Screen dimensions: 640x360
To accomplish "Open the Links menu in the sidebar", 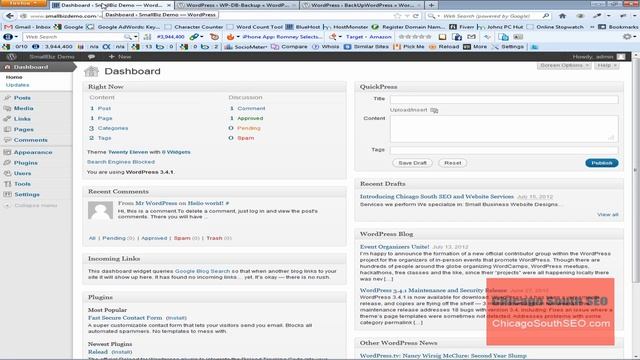I will (x=22, y=119).
